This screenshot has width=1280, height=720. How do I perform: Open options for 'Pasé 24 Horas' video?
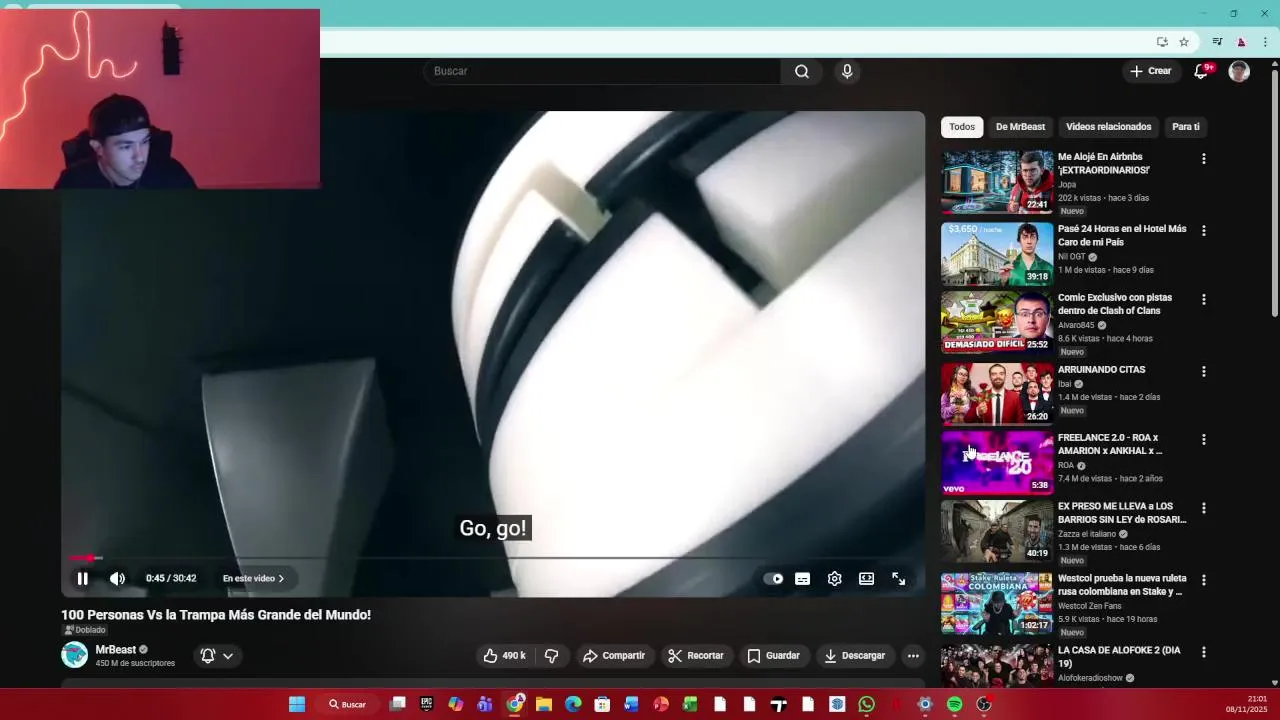tap(1203, 231)
